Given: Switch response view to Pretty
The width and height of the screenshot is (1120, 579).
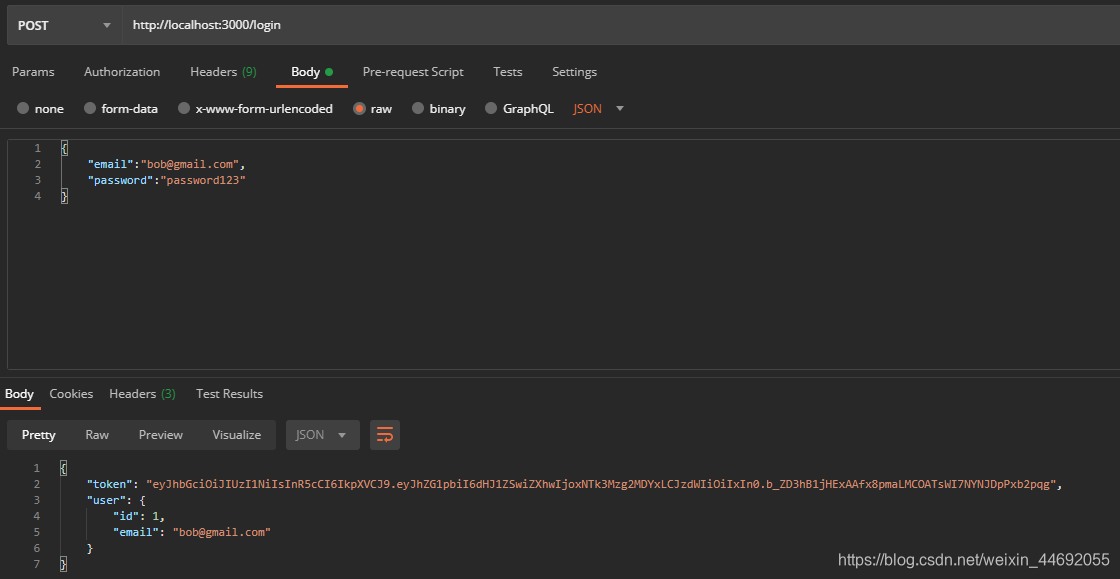Looking at the screenshot, I should point(39,435).
